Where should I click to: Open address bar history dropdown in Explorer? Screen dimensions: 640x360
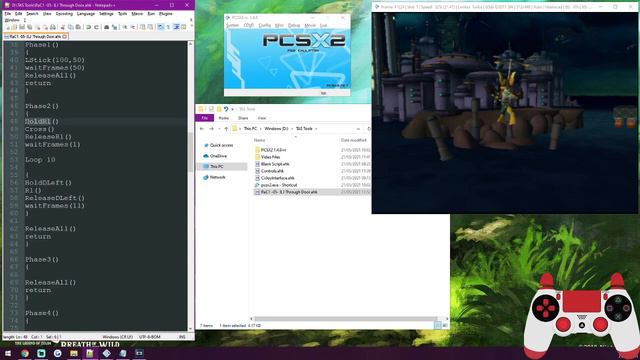[358, 129]
